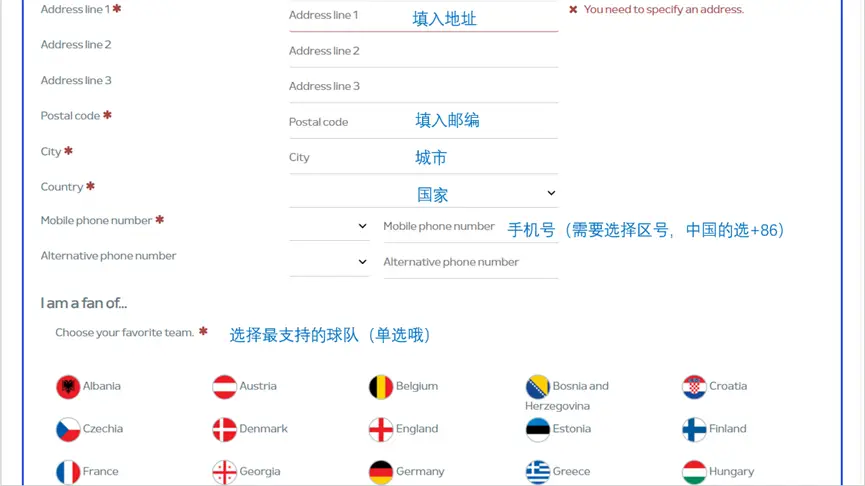Focus the Alternative phone number field
The height and width of the screenshot is (486, 865).
click(471, 262)
